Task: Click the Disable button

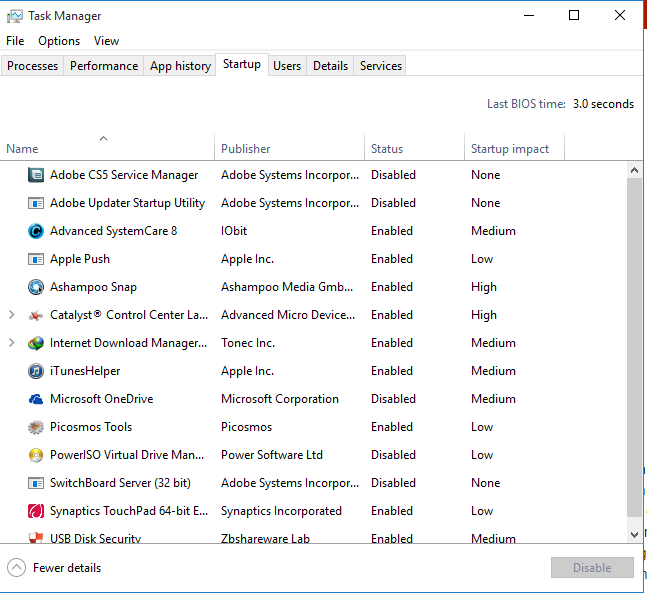Action: coord(592,568)
